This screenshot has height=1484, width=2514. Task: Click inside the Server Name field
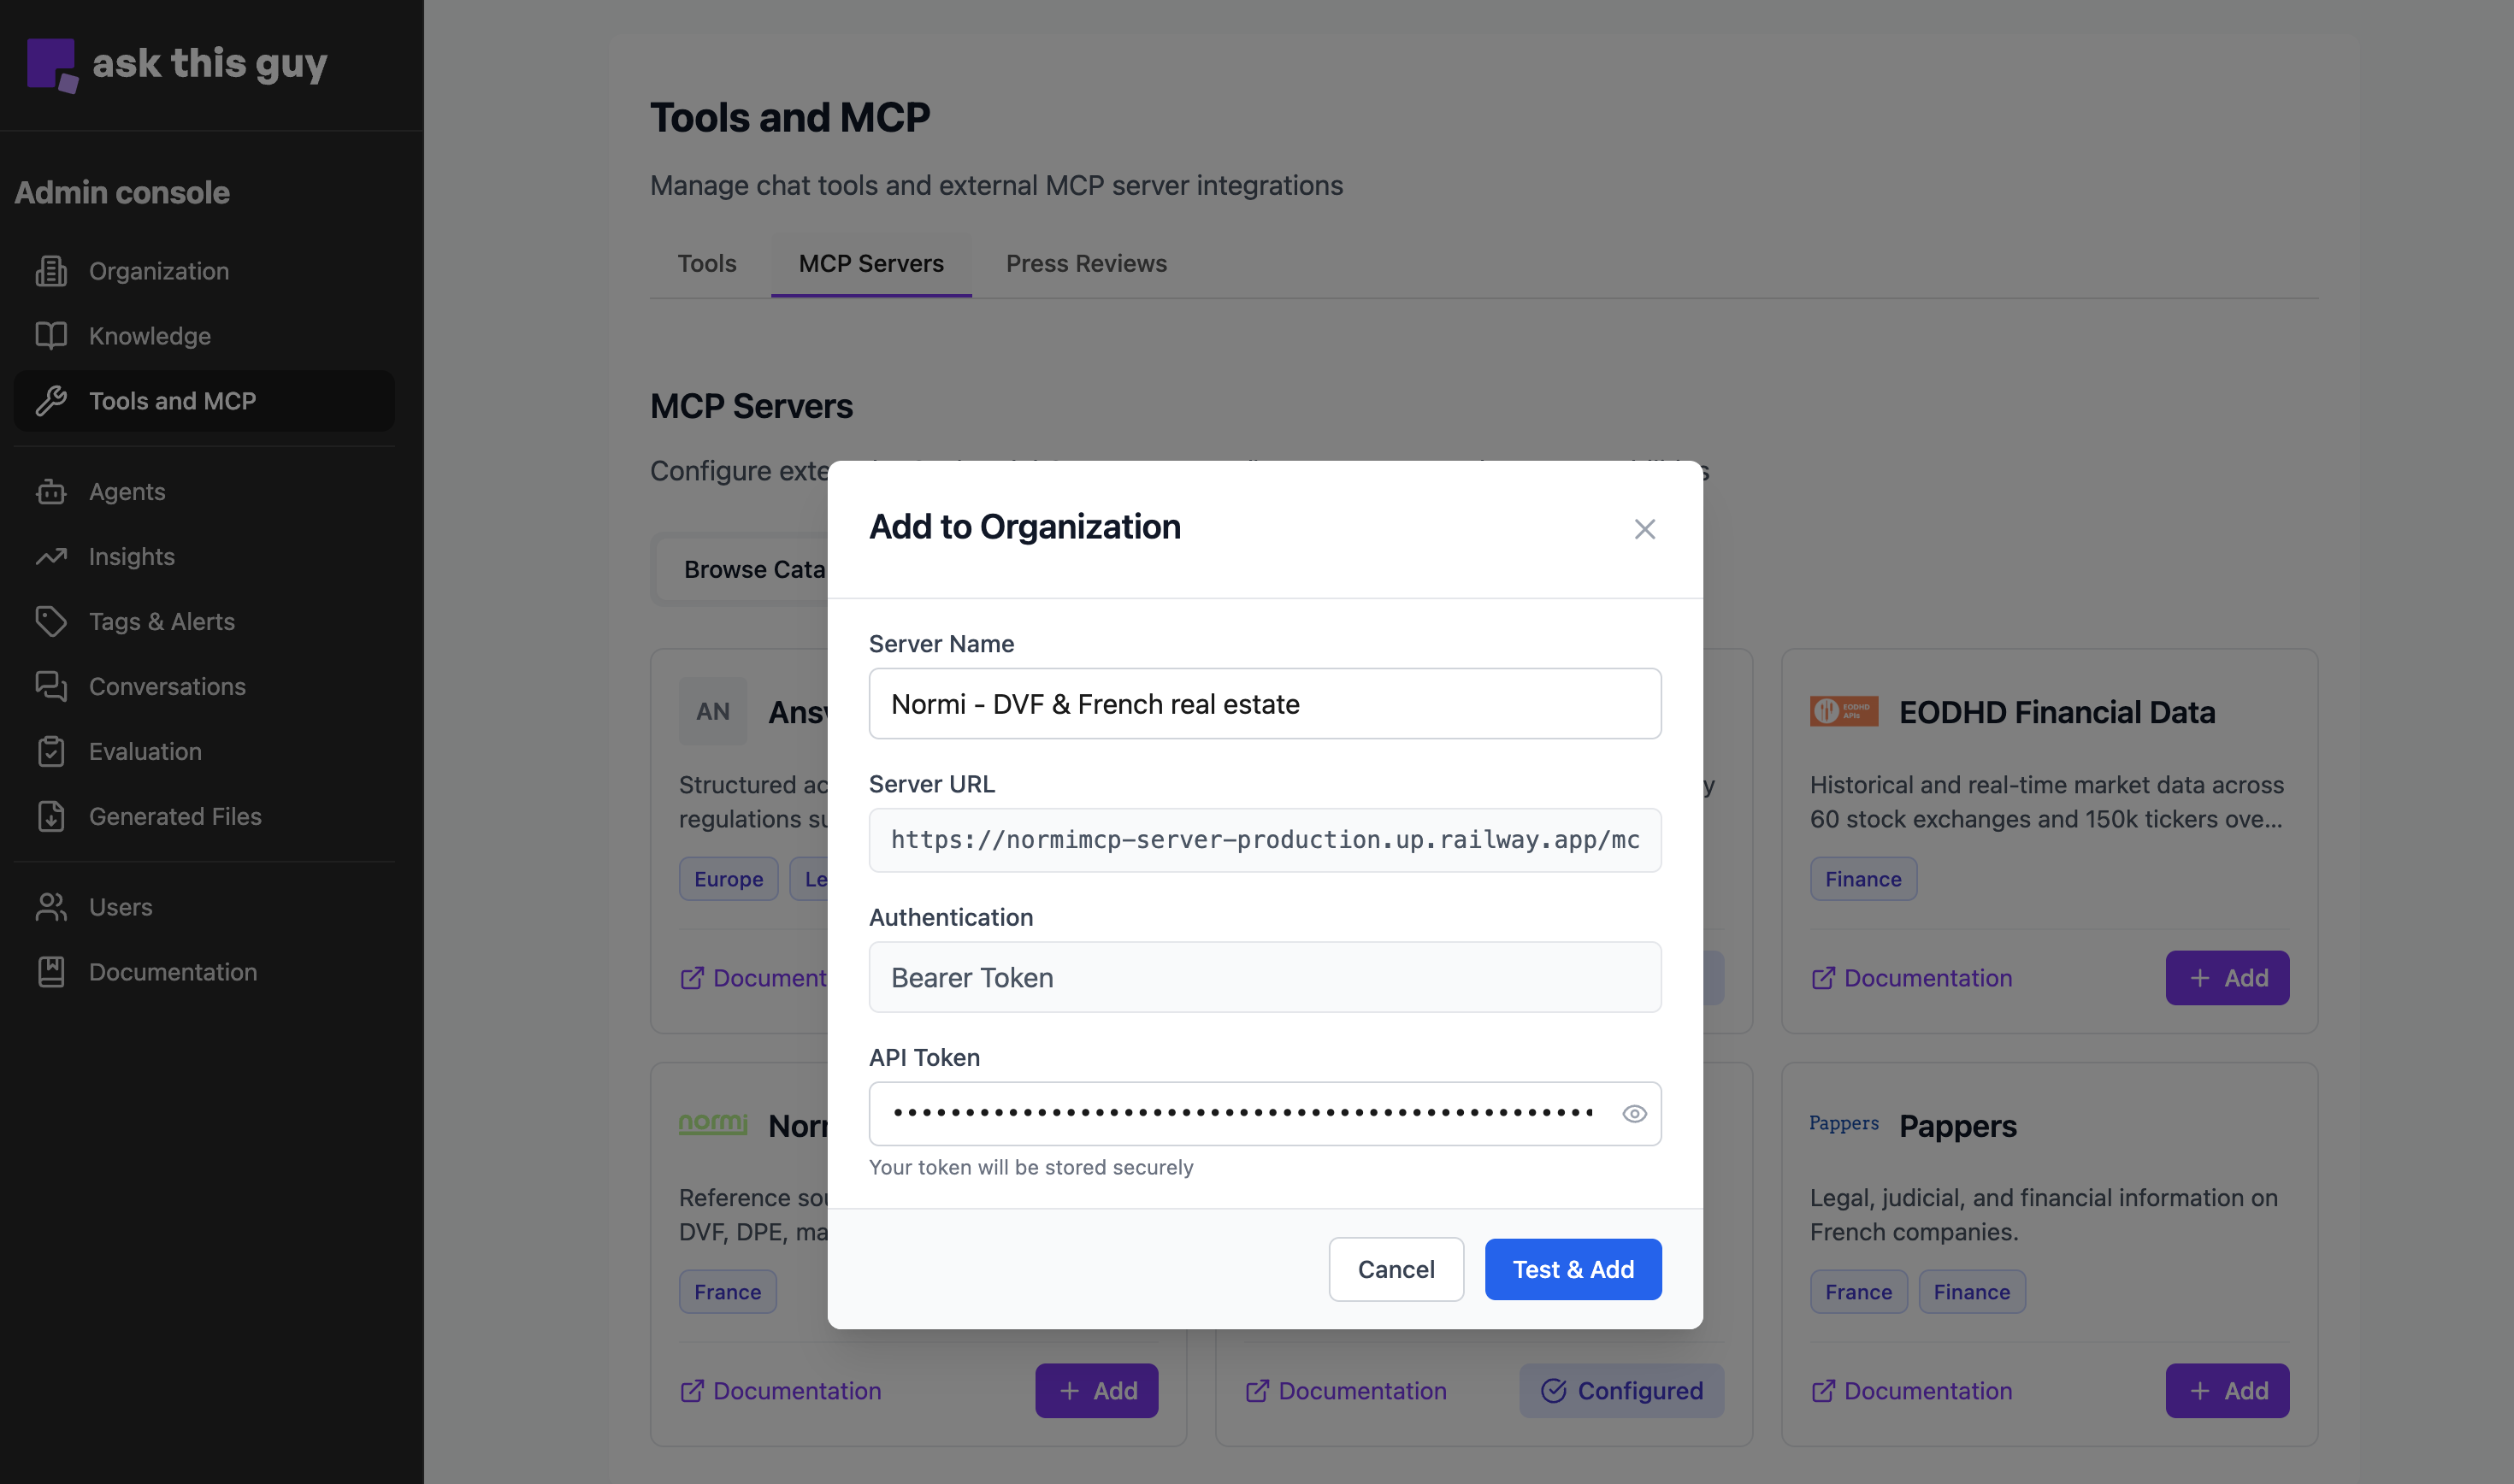pyautogui.click(x=1264, y=703)
